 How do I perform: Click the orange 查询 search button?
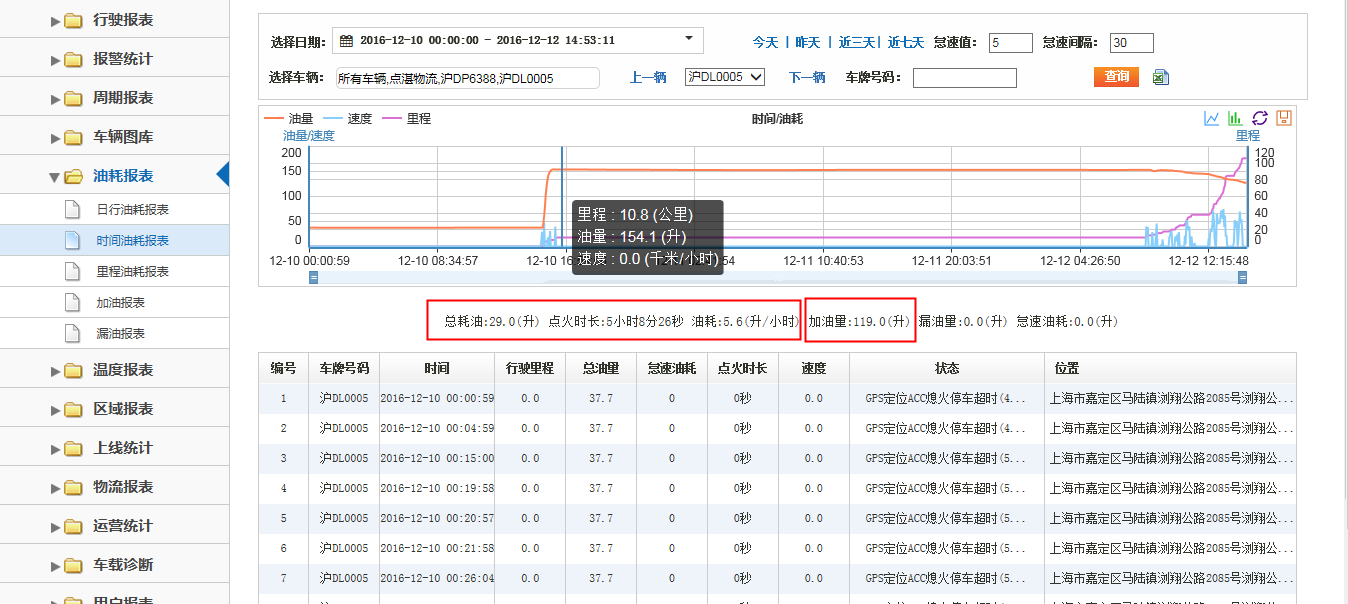(x=1114, y=76)
